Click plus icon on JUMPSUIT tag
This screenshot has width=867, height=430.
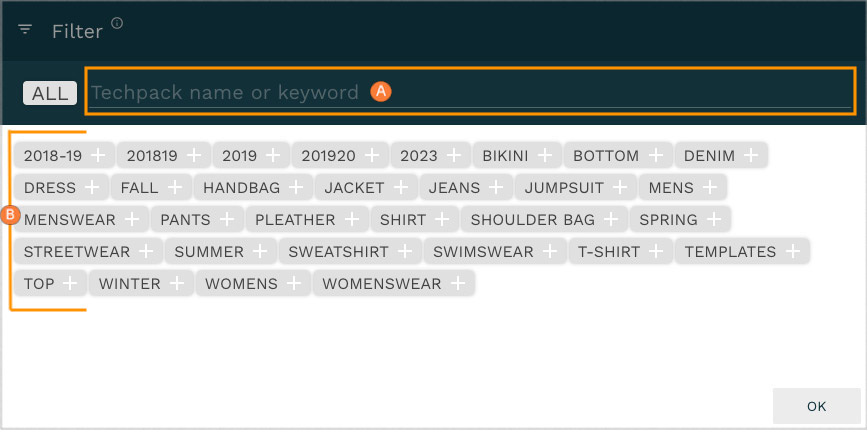pos(621,188)
